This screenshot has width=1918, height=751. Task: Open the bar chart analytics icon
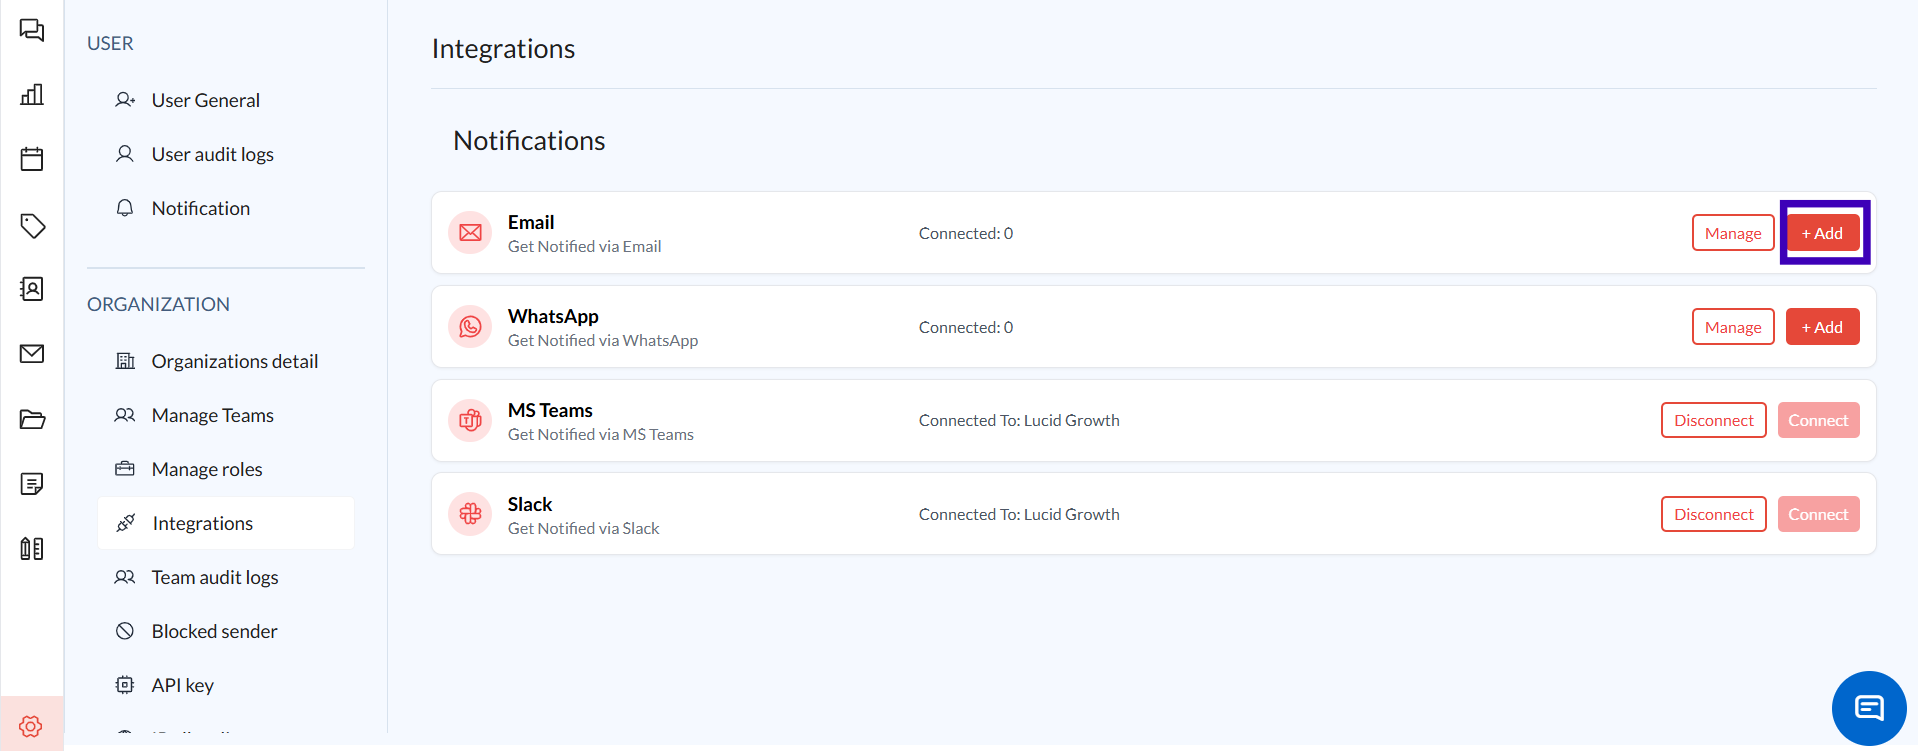[x=32, y=94]
